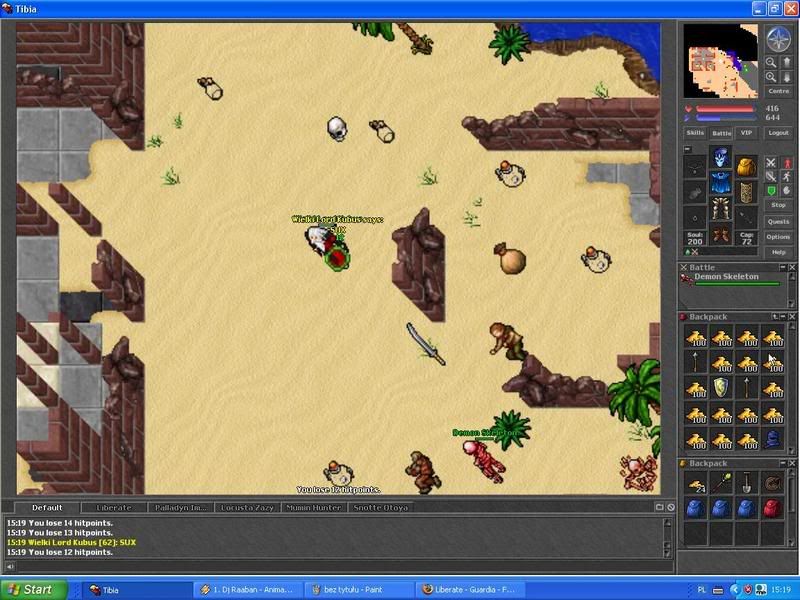Click the ignore list chat button
Image resolution: width=800 pixels, height=600 pixels.
(x=670, y=507)
